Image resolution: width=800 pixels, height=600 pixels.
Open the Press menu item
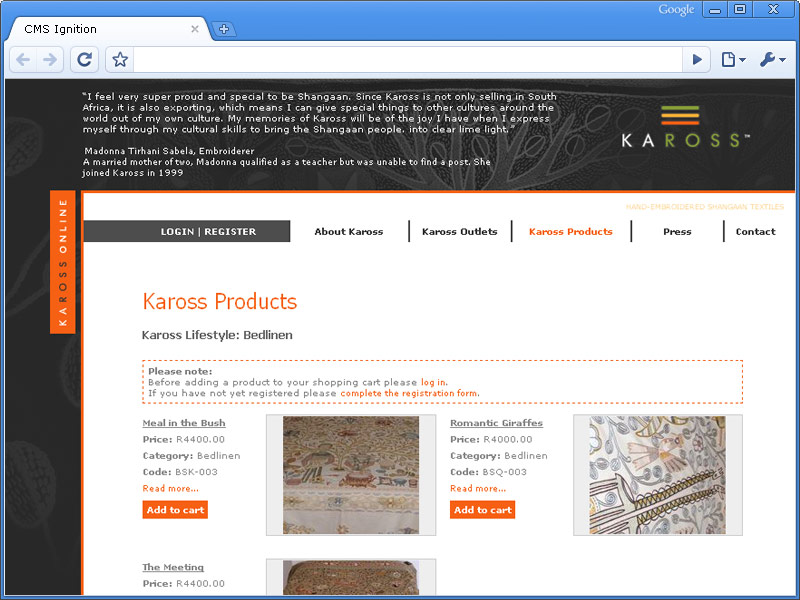677,232
